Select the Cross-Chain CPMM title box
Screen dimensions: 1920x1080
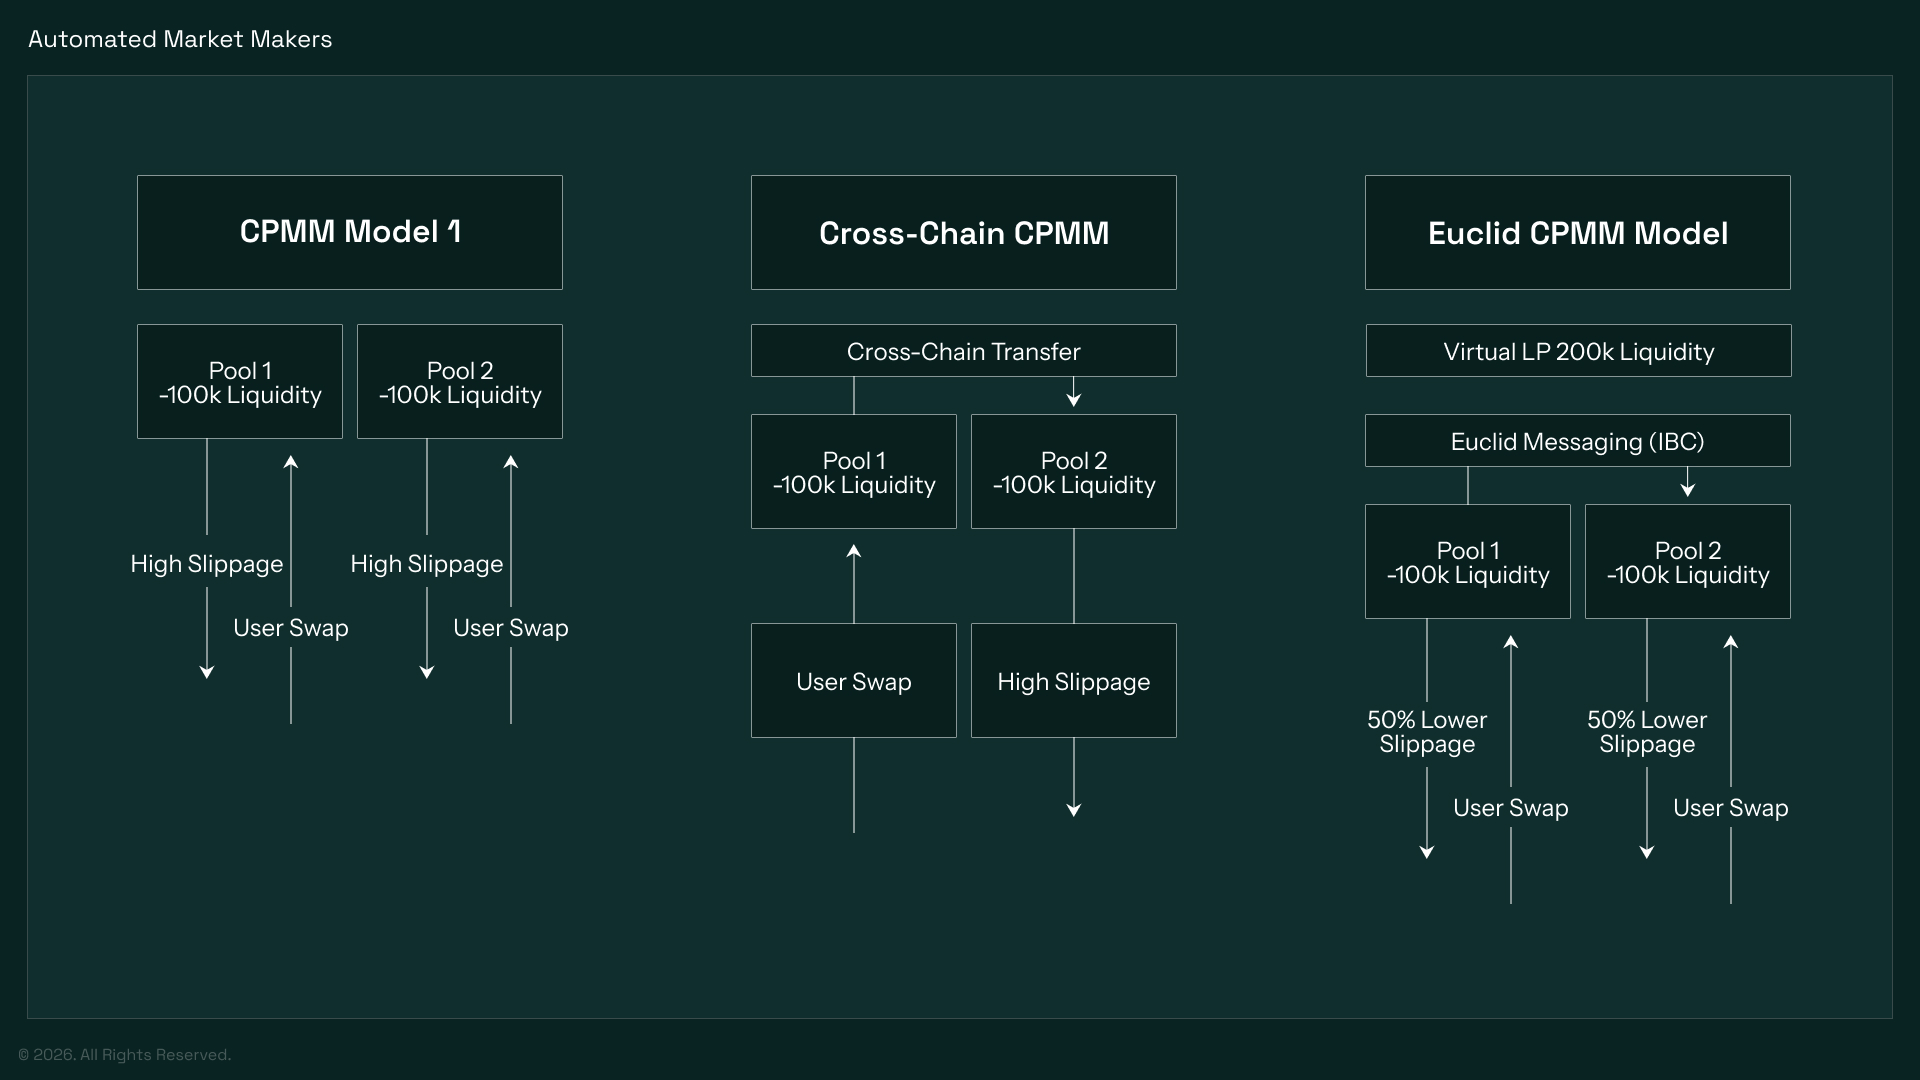[963, 232]
